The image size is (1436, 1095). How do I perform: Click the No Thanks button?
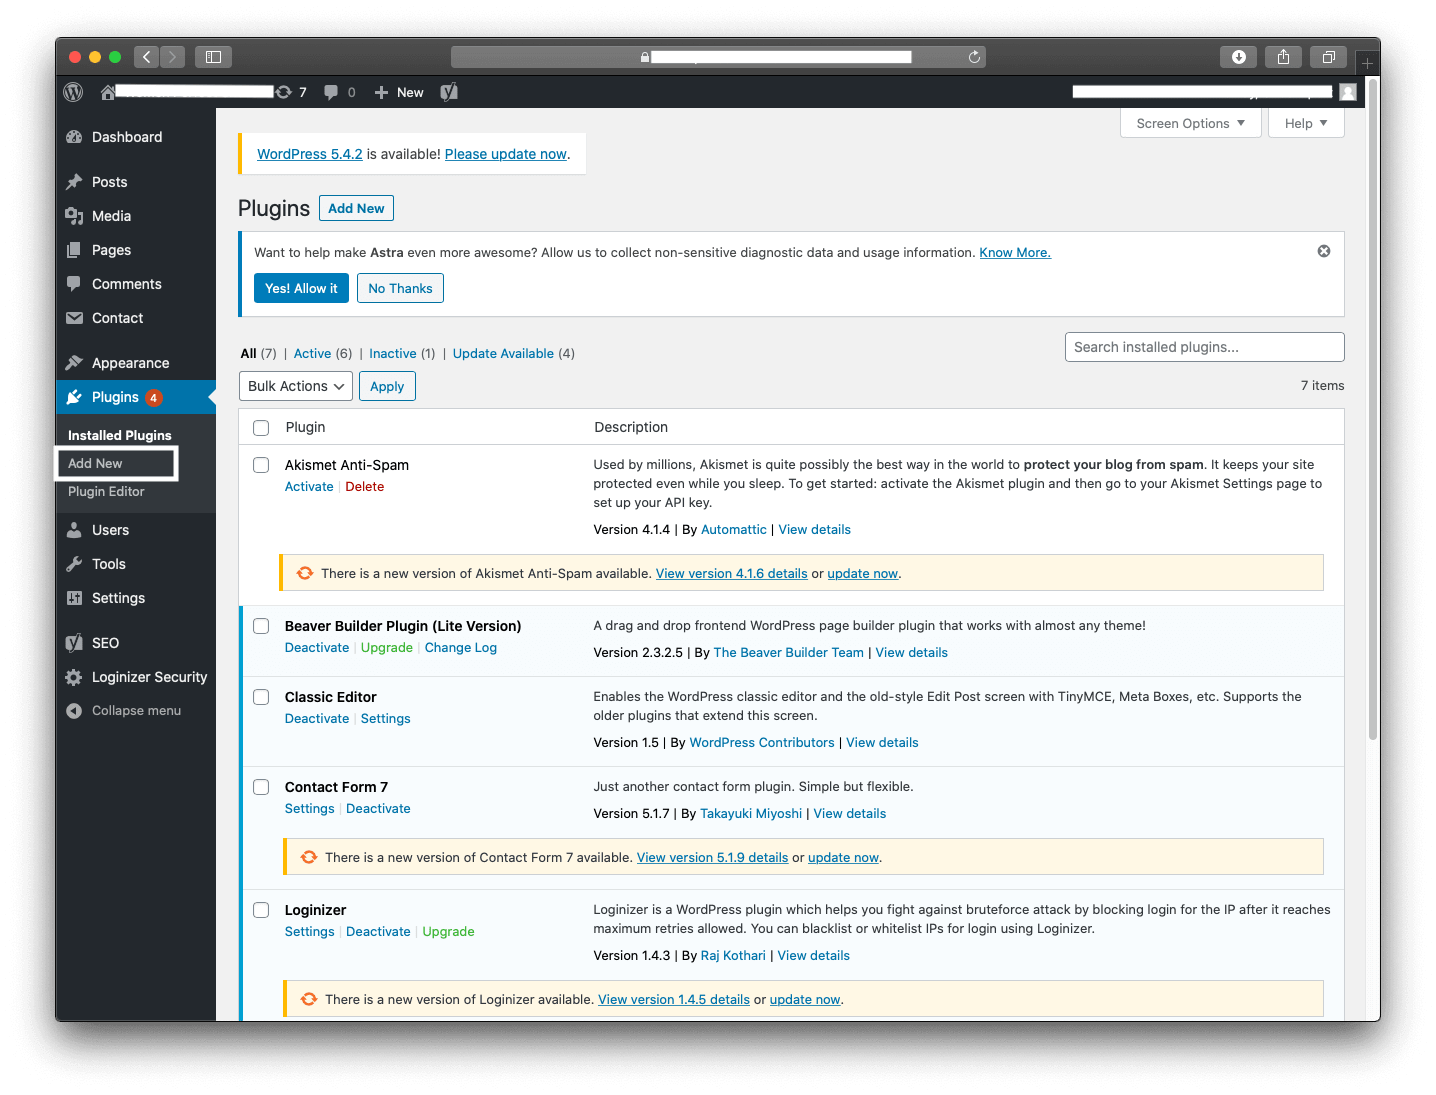click(x=400, y=288)
